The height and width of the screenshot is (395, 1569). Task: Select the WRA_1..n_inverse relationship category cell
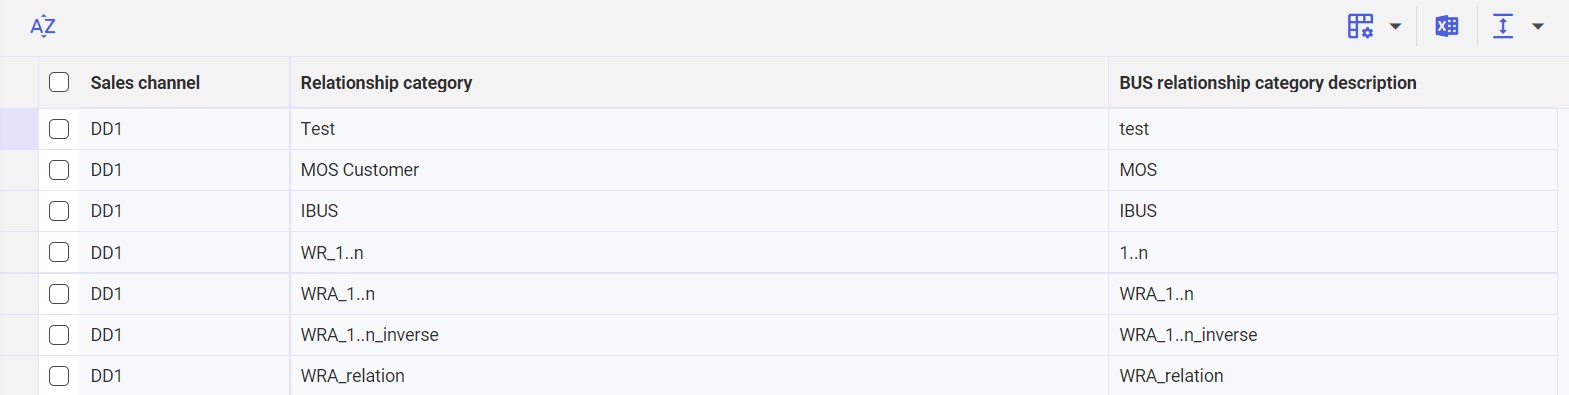point(699,335)
